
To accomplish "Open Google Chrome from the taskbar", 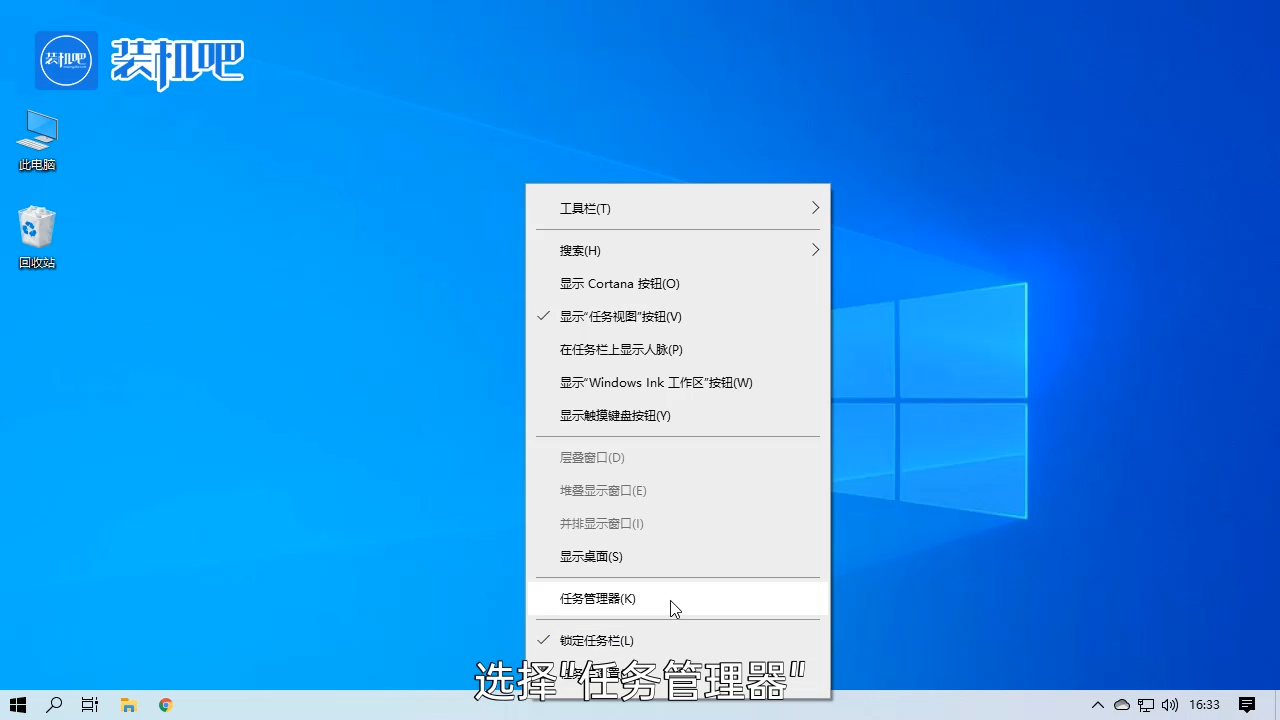I will [166, 705].
